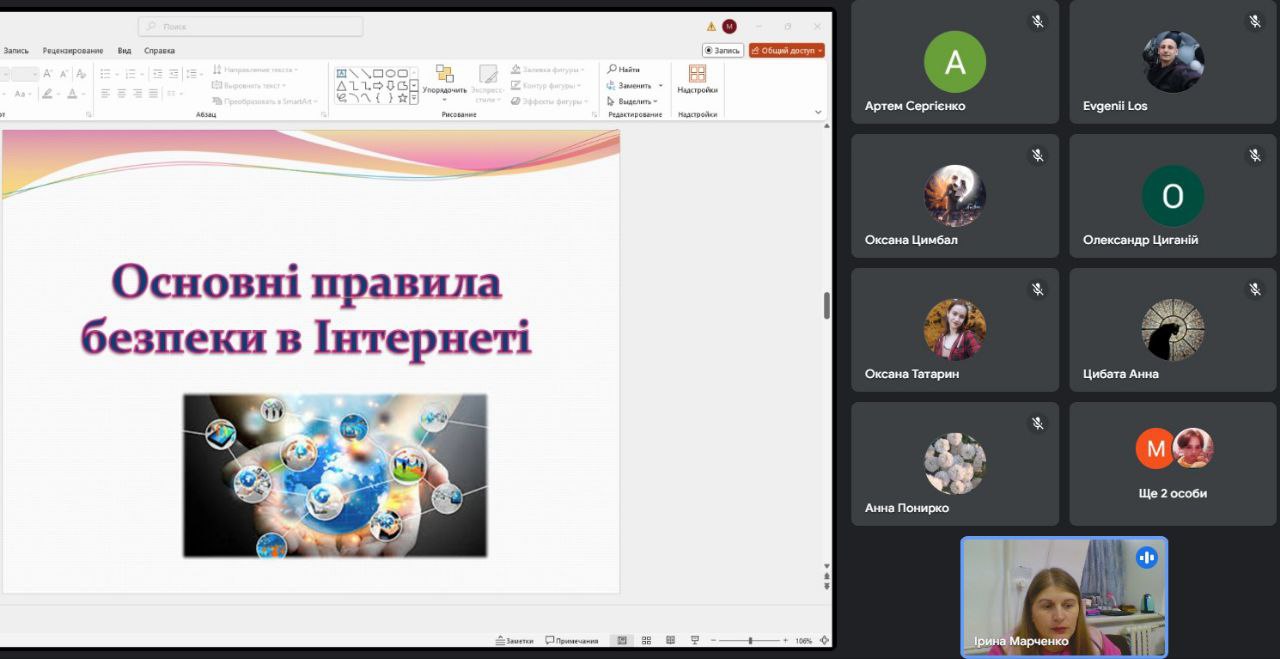Open the Запись ribbon tab
1280x659 pixels.
pyautogui.click(x=16, y=50)
